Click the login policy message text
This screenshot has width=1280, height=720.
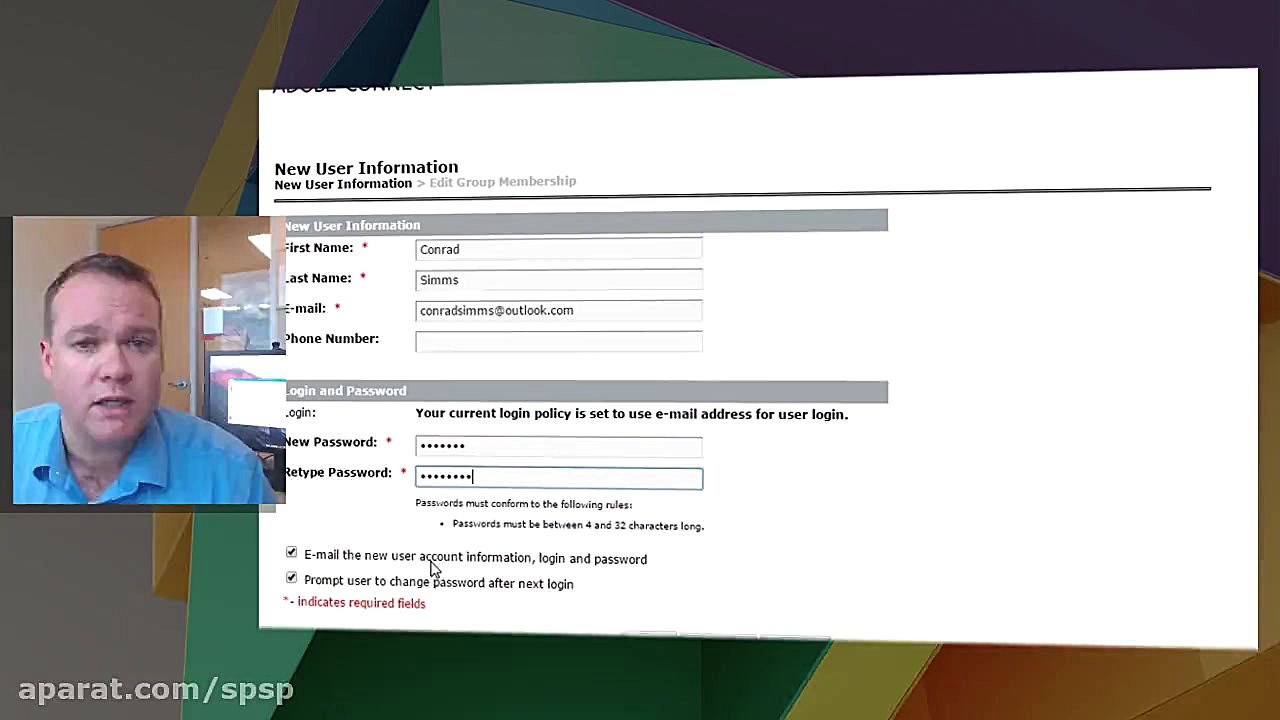point(632,413)
